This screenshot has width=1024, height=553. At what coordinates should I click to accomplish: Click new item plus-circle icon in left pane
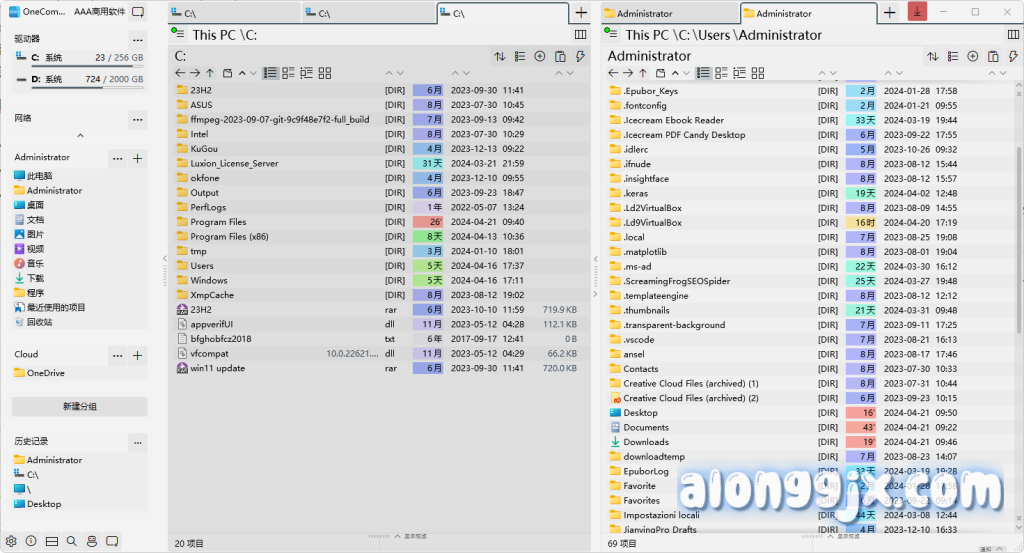pyautogui.click(x=540, y=57)
